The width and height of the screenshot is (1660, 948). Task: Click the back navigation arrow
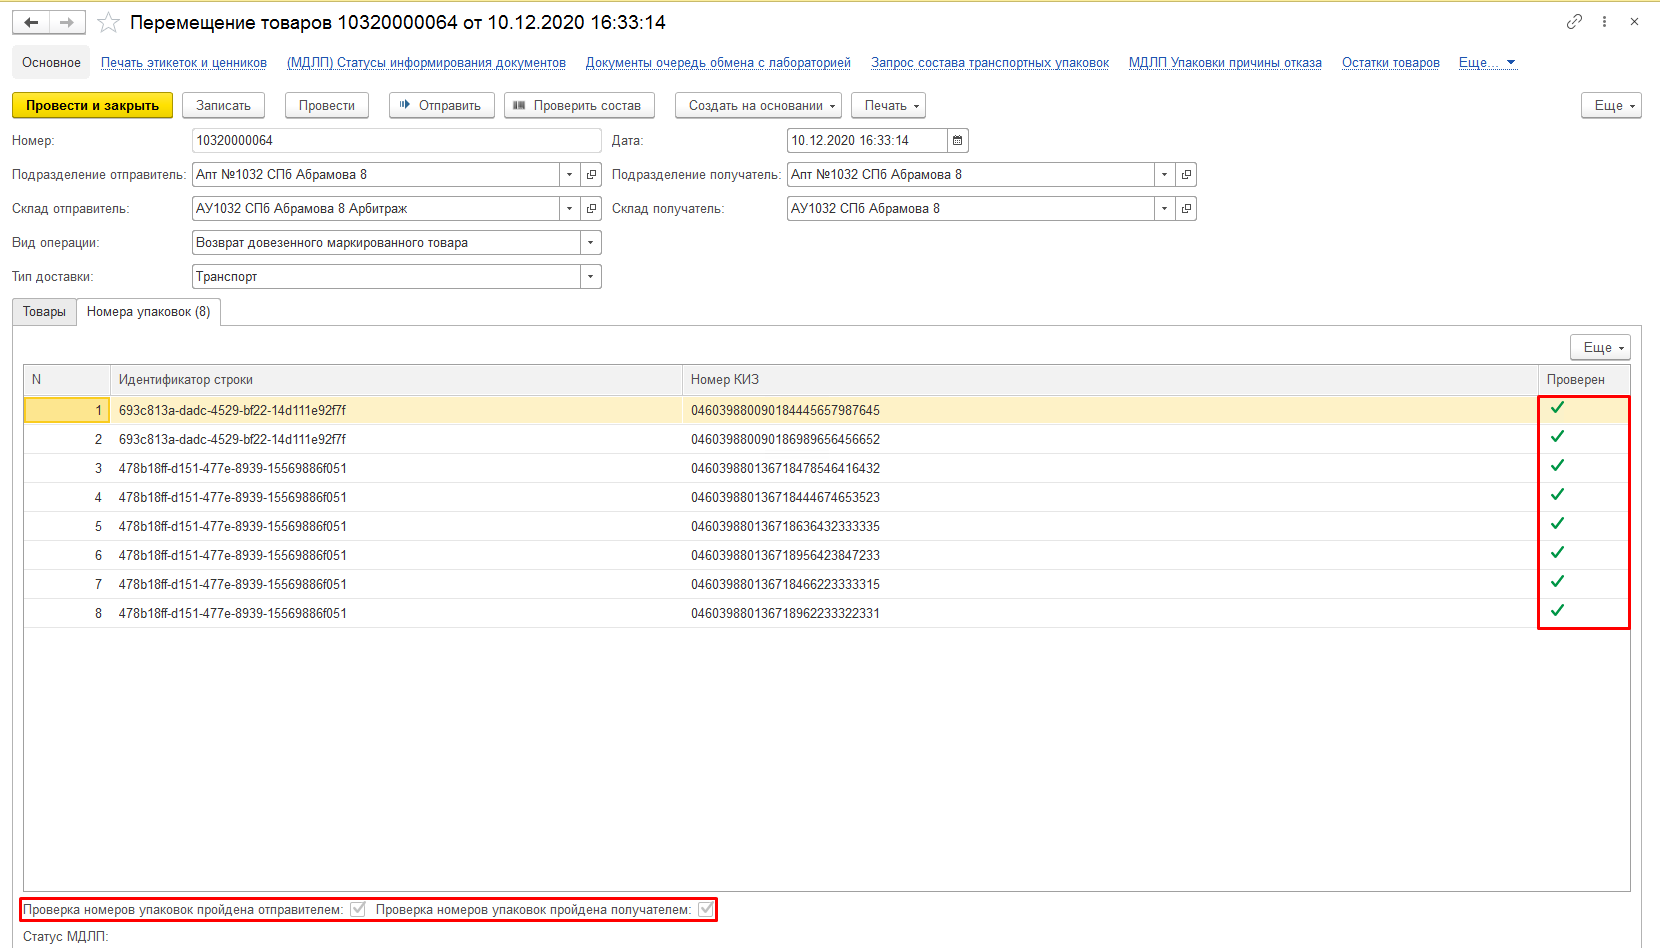31,22
